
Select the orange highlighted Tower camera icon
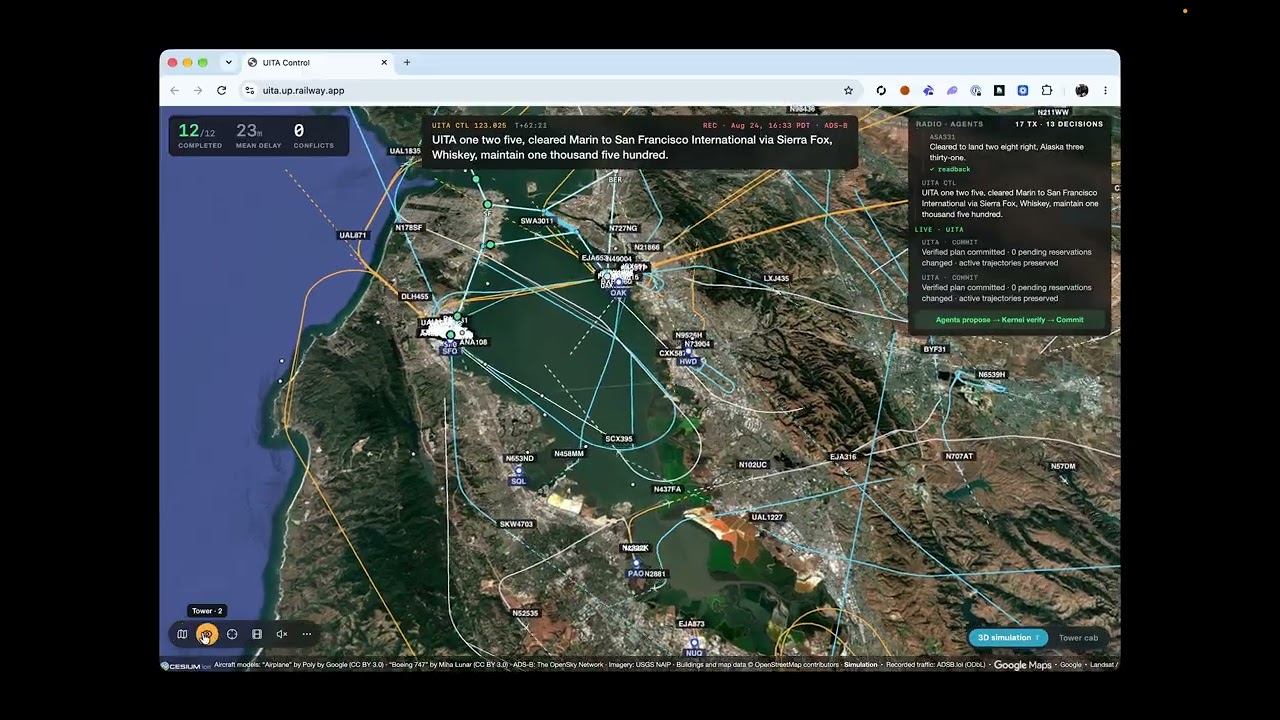(x=207, y=634)
